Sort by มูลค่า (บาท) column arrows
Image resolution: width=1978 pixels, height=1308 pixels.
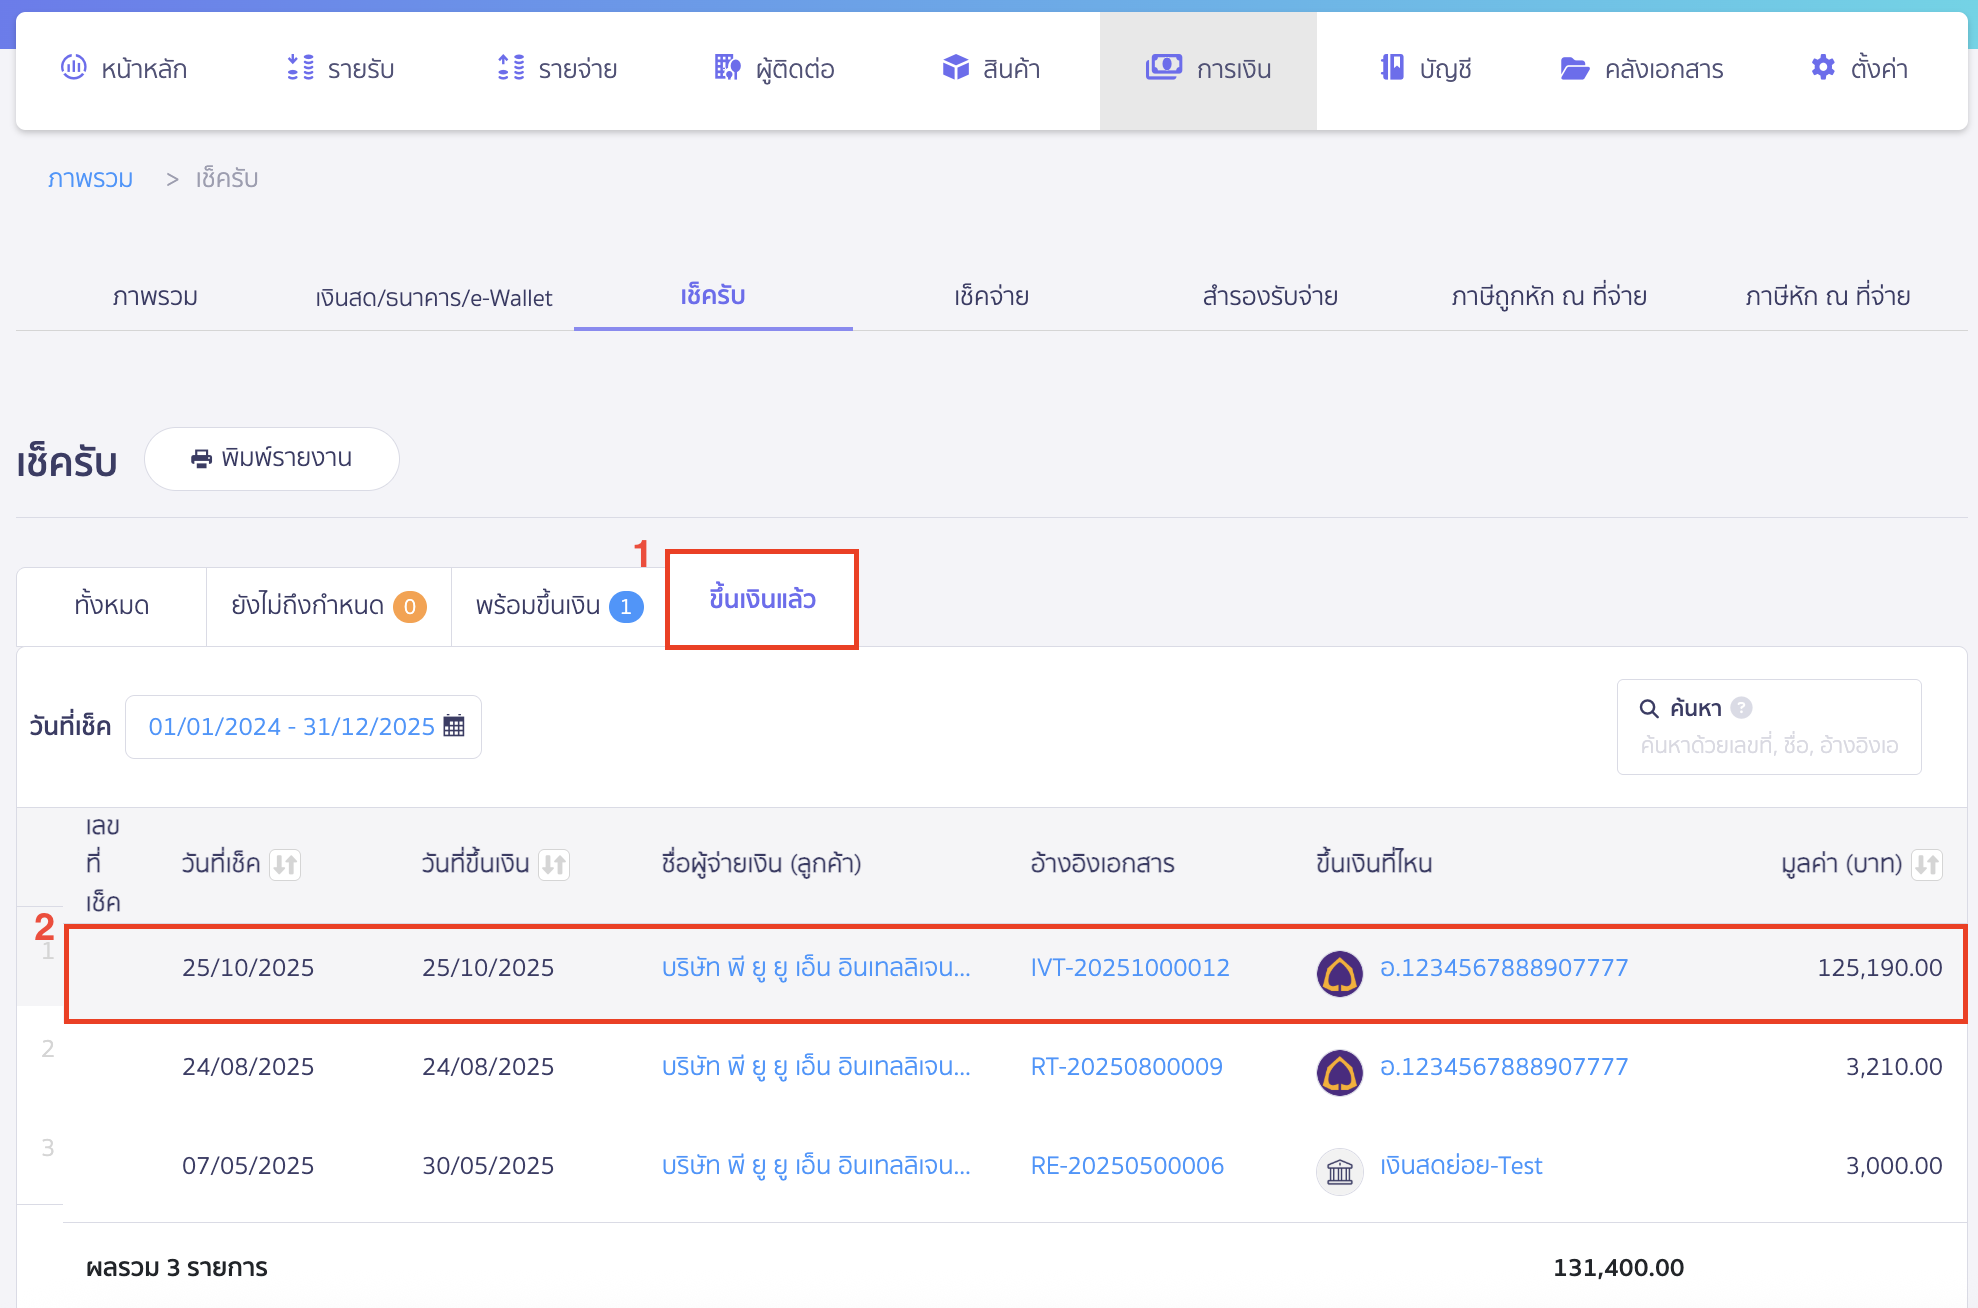coord(1927,864)
